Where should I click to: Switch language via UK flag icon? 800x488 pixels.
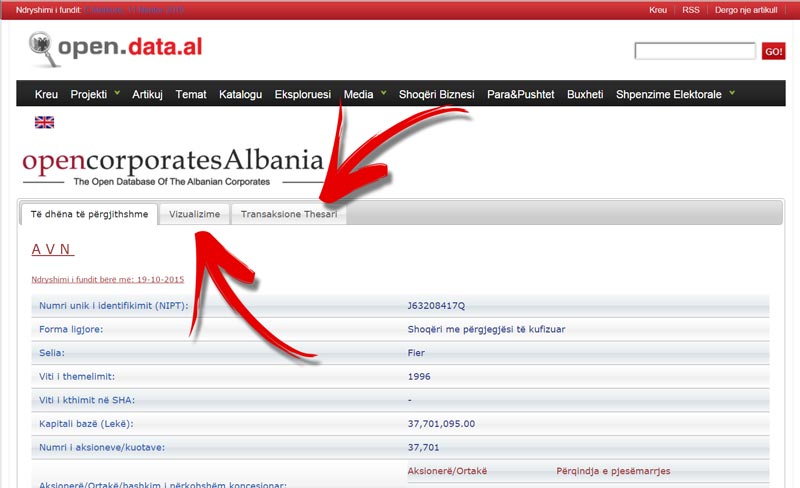point(44,122)
